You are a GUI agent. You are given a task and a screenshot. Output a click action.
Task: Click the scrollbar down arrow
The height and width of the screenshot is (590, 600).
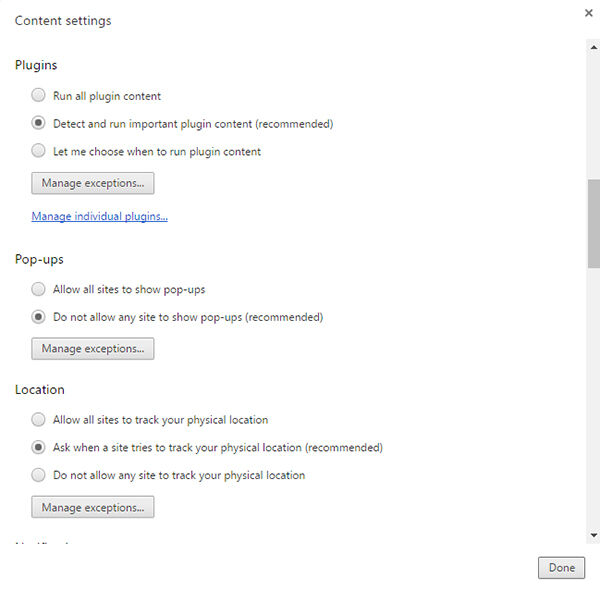pos(593,535)
